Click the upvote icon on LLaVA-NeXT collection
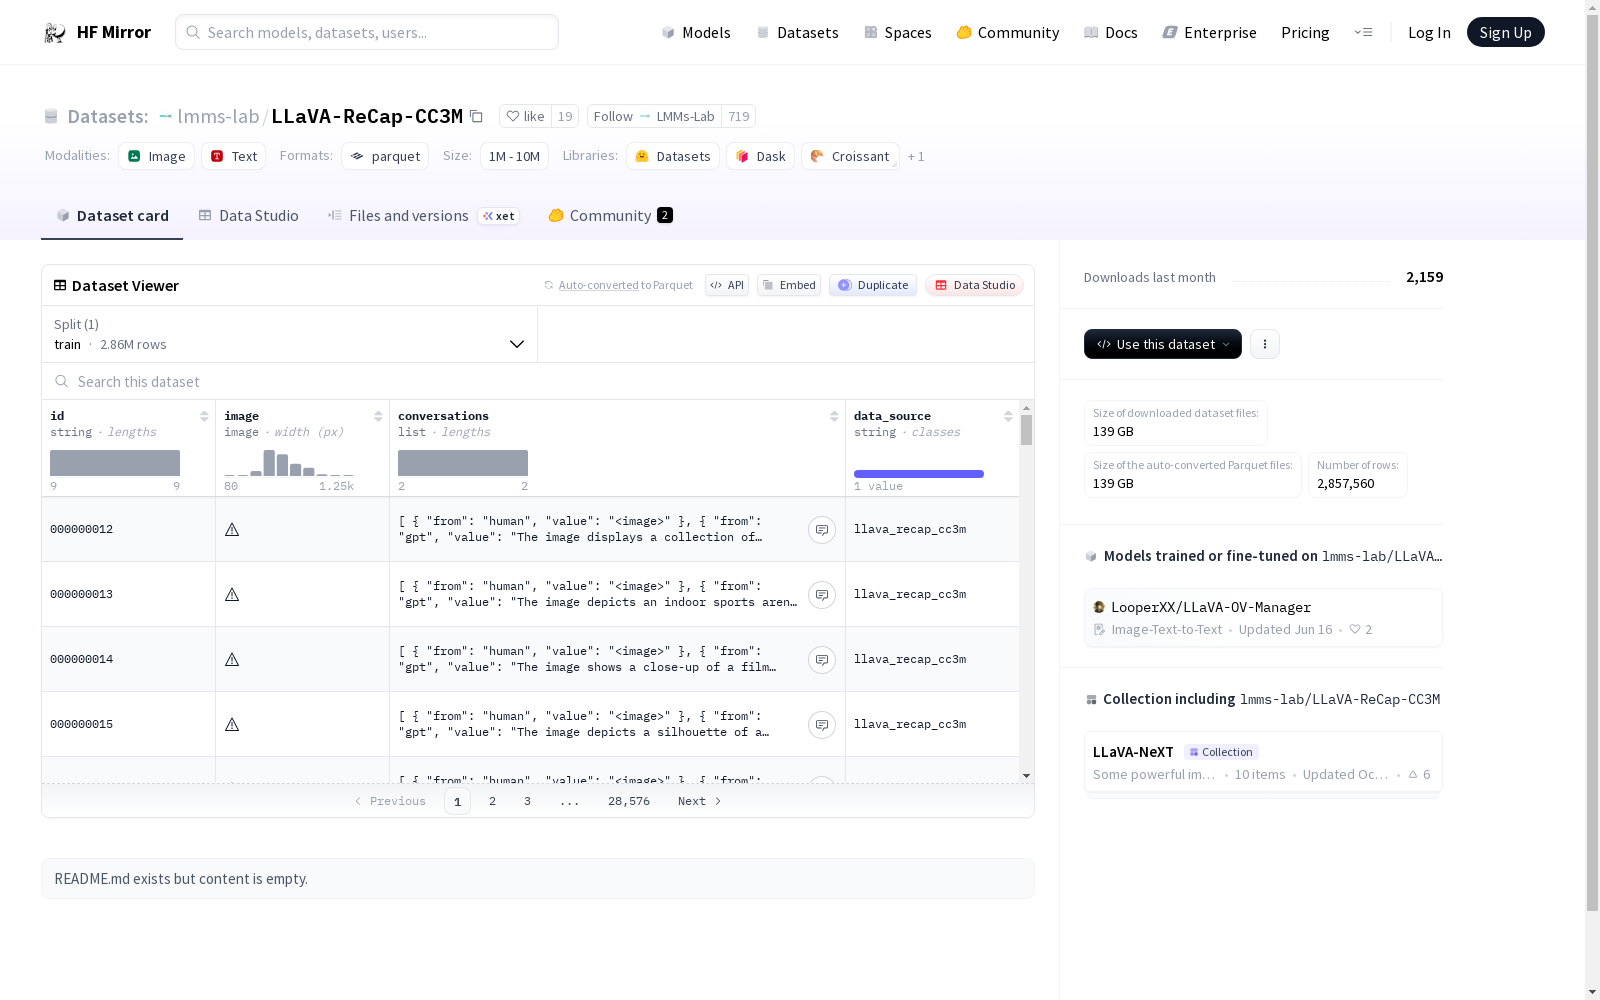 click(1413, 775)
